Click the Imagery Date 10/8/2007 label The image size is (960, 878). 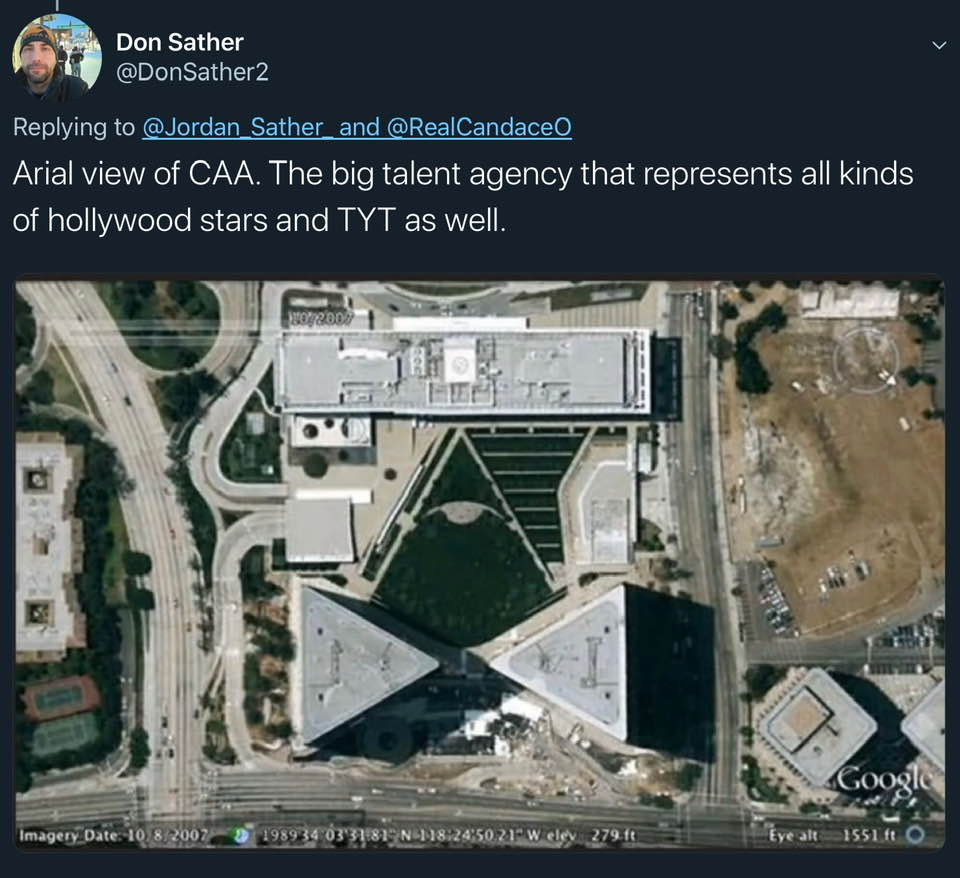[x=116, y=834]
